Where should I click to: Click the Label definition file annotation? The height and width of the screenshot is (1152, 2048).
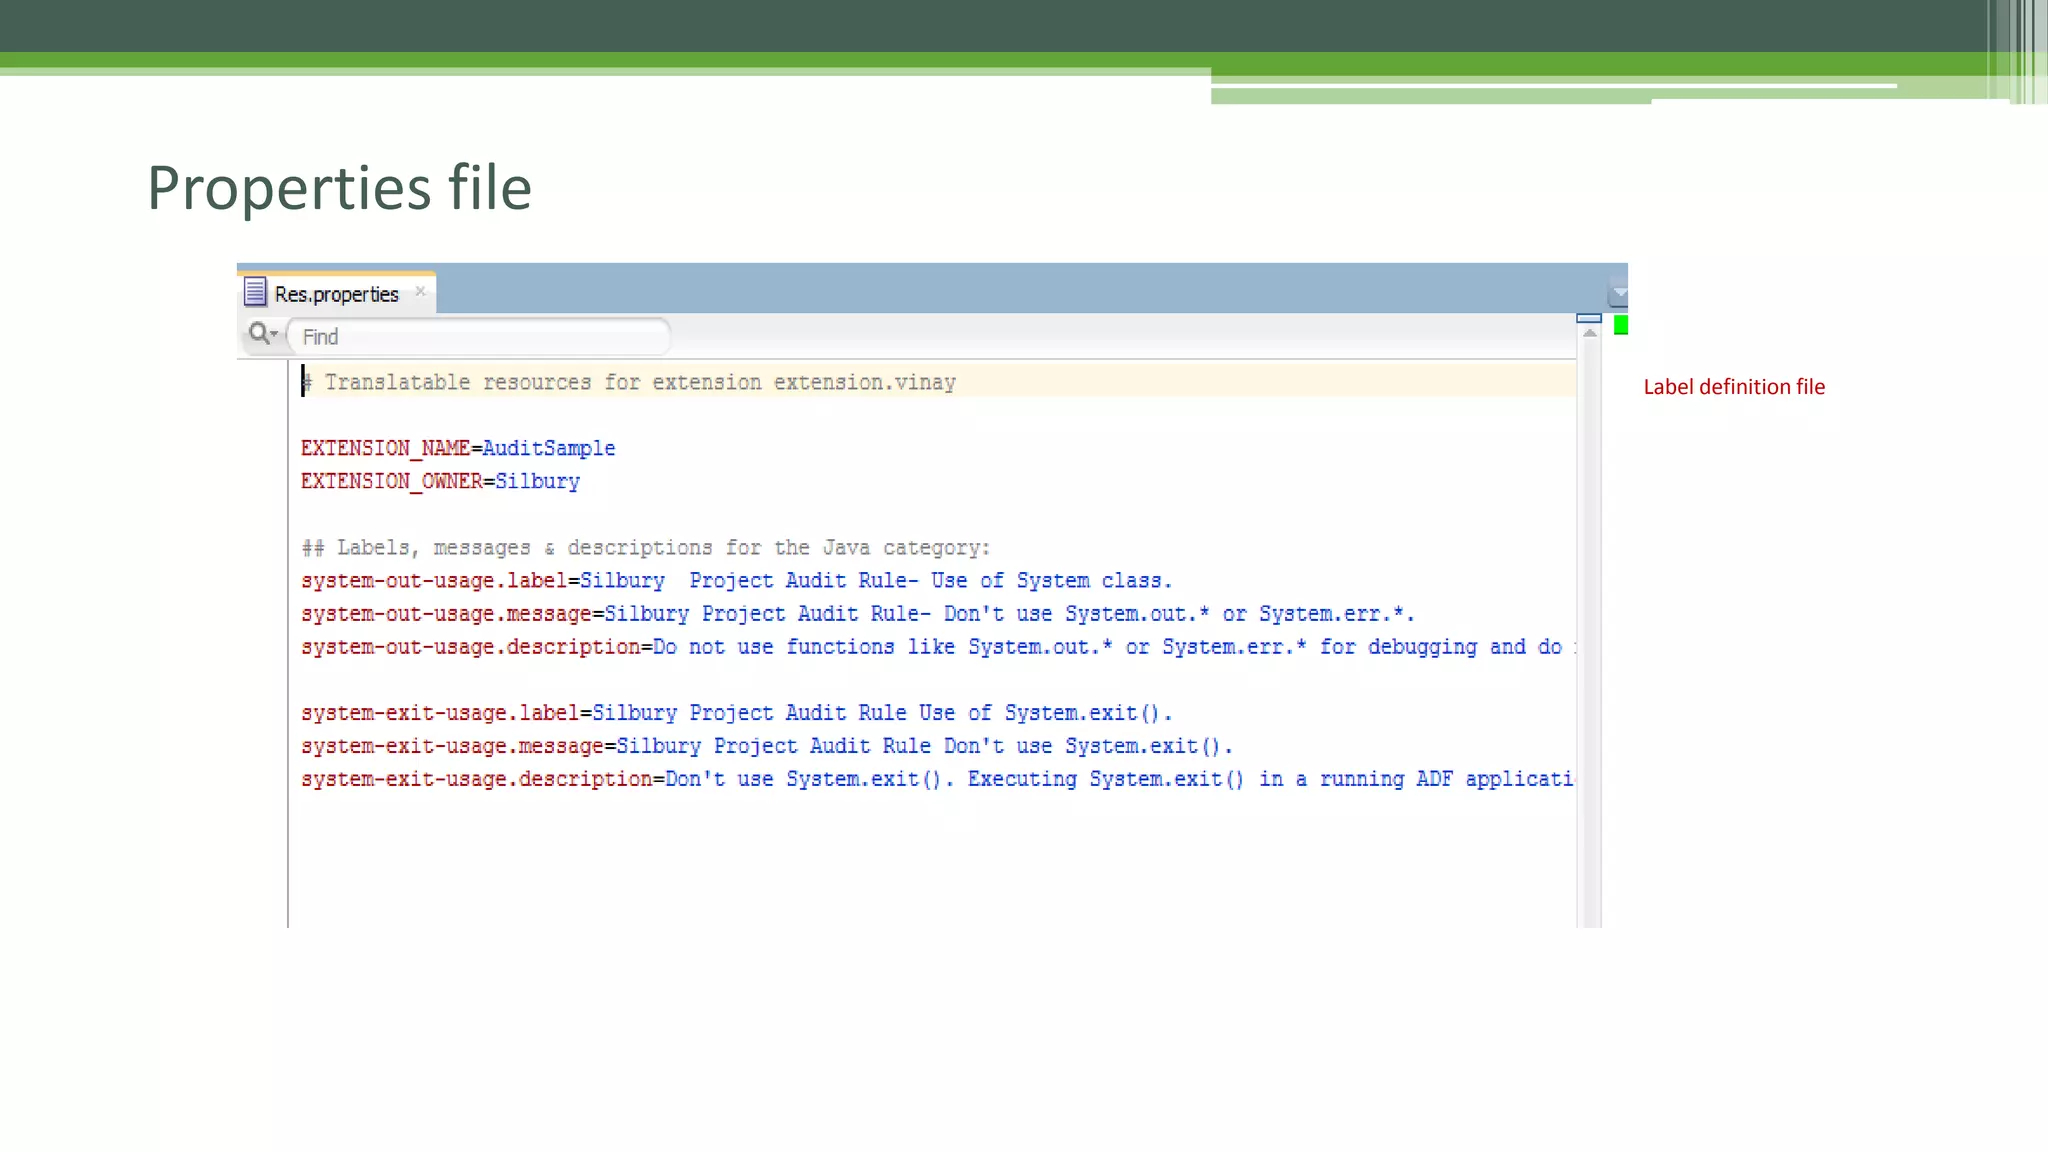1733,387
